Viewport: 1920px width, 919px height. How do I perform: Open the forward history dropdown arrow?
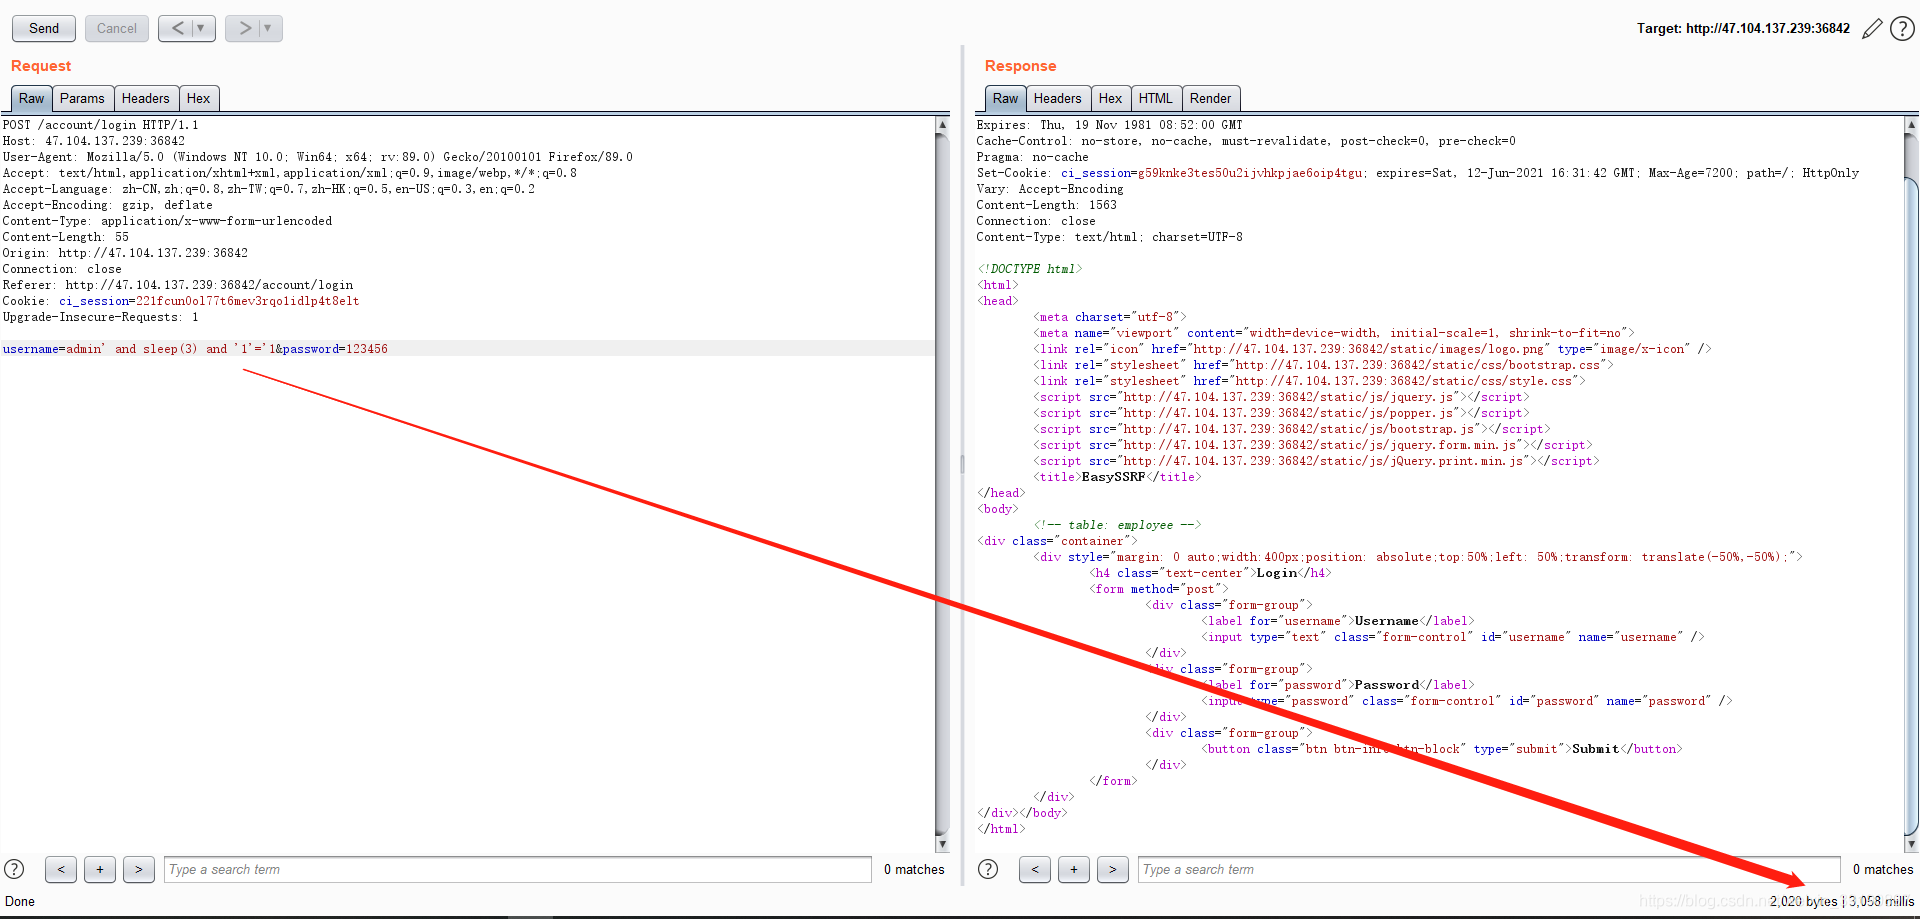pyautogui.click(x=268, y=28)
